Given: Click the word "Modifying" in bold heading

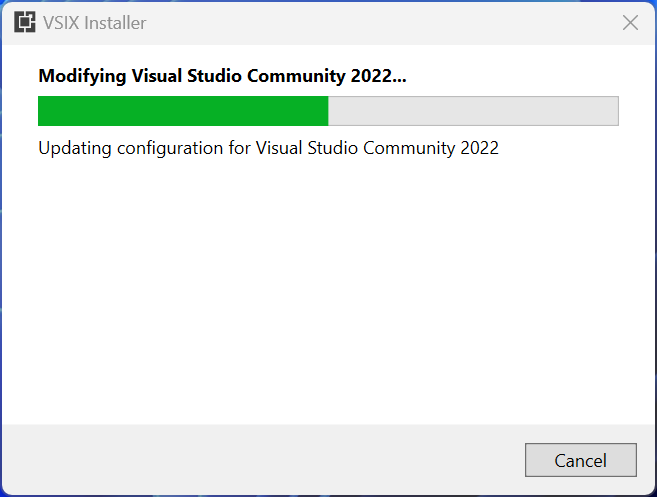Looking at the screenshot, I should pos(82,76).
